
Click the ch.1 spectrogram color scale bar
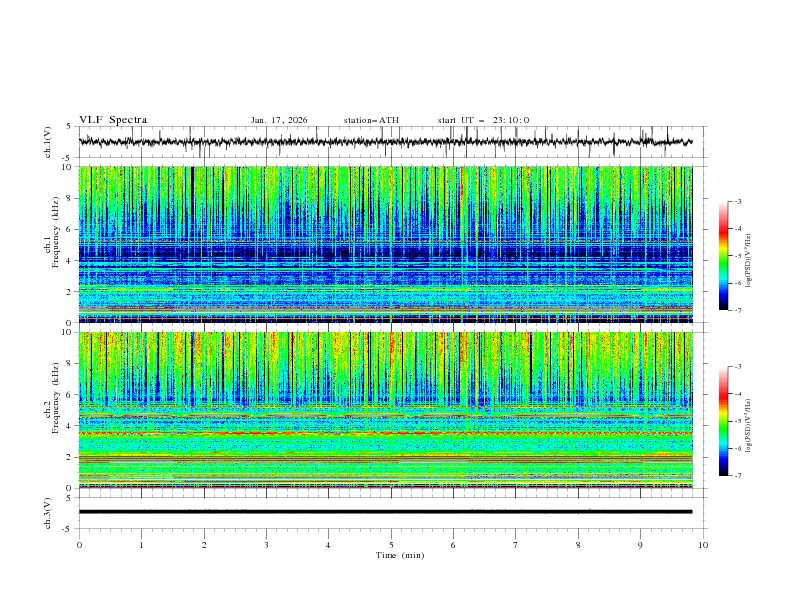[x=723, y=256]
